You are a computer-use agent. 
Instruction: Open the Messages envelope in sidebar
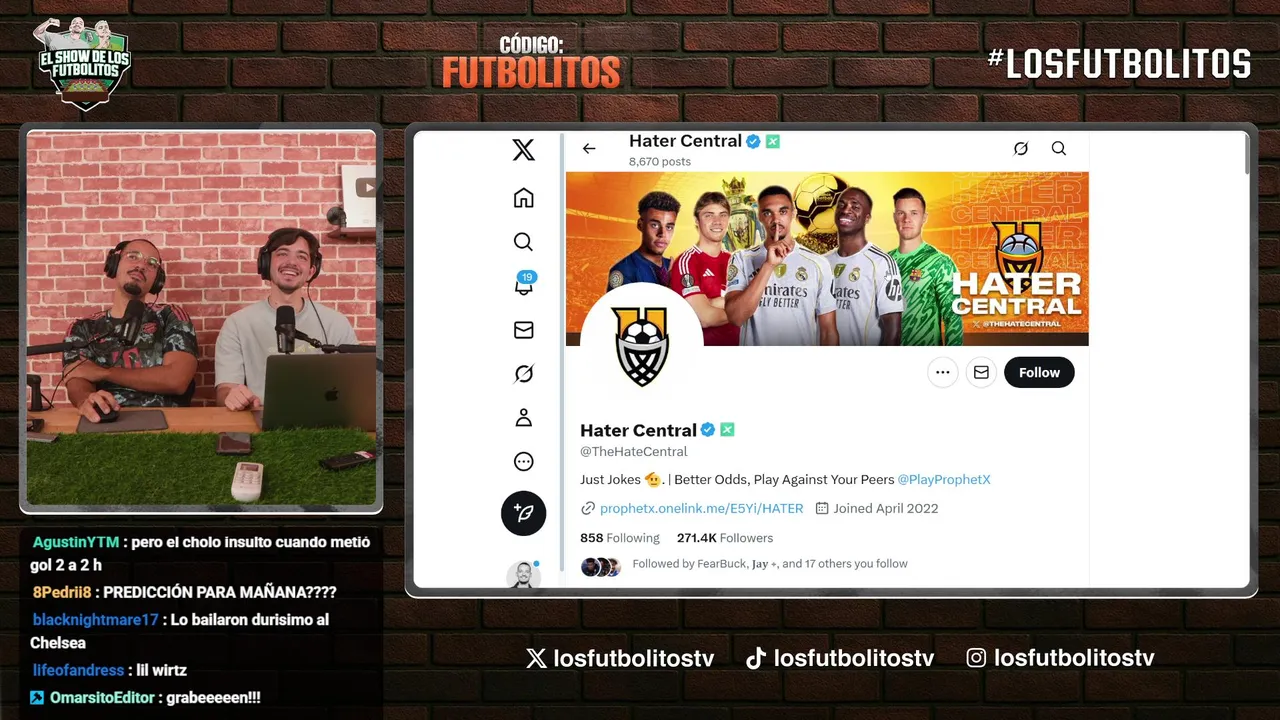pyautogui.click(x=523, y=330)
